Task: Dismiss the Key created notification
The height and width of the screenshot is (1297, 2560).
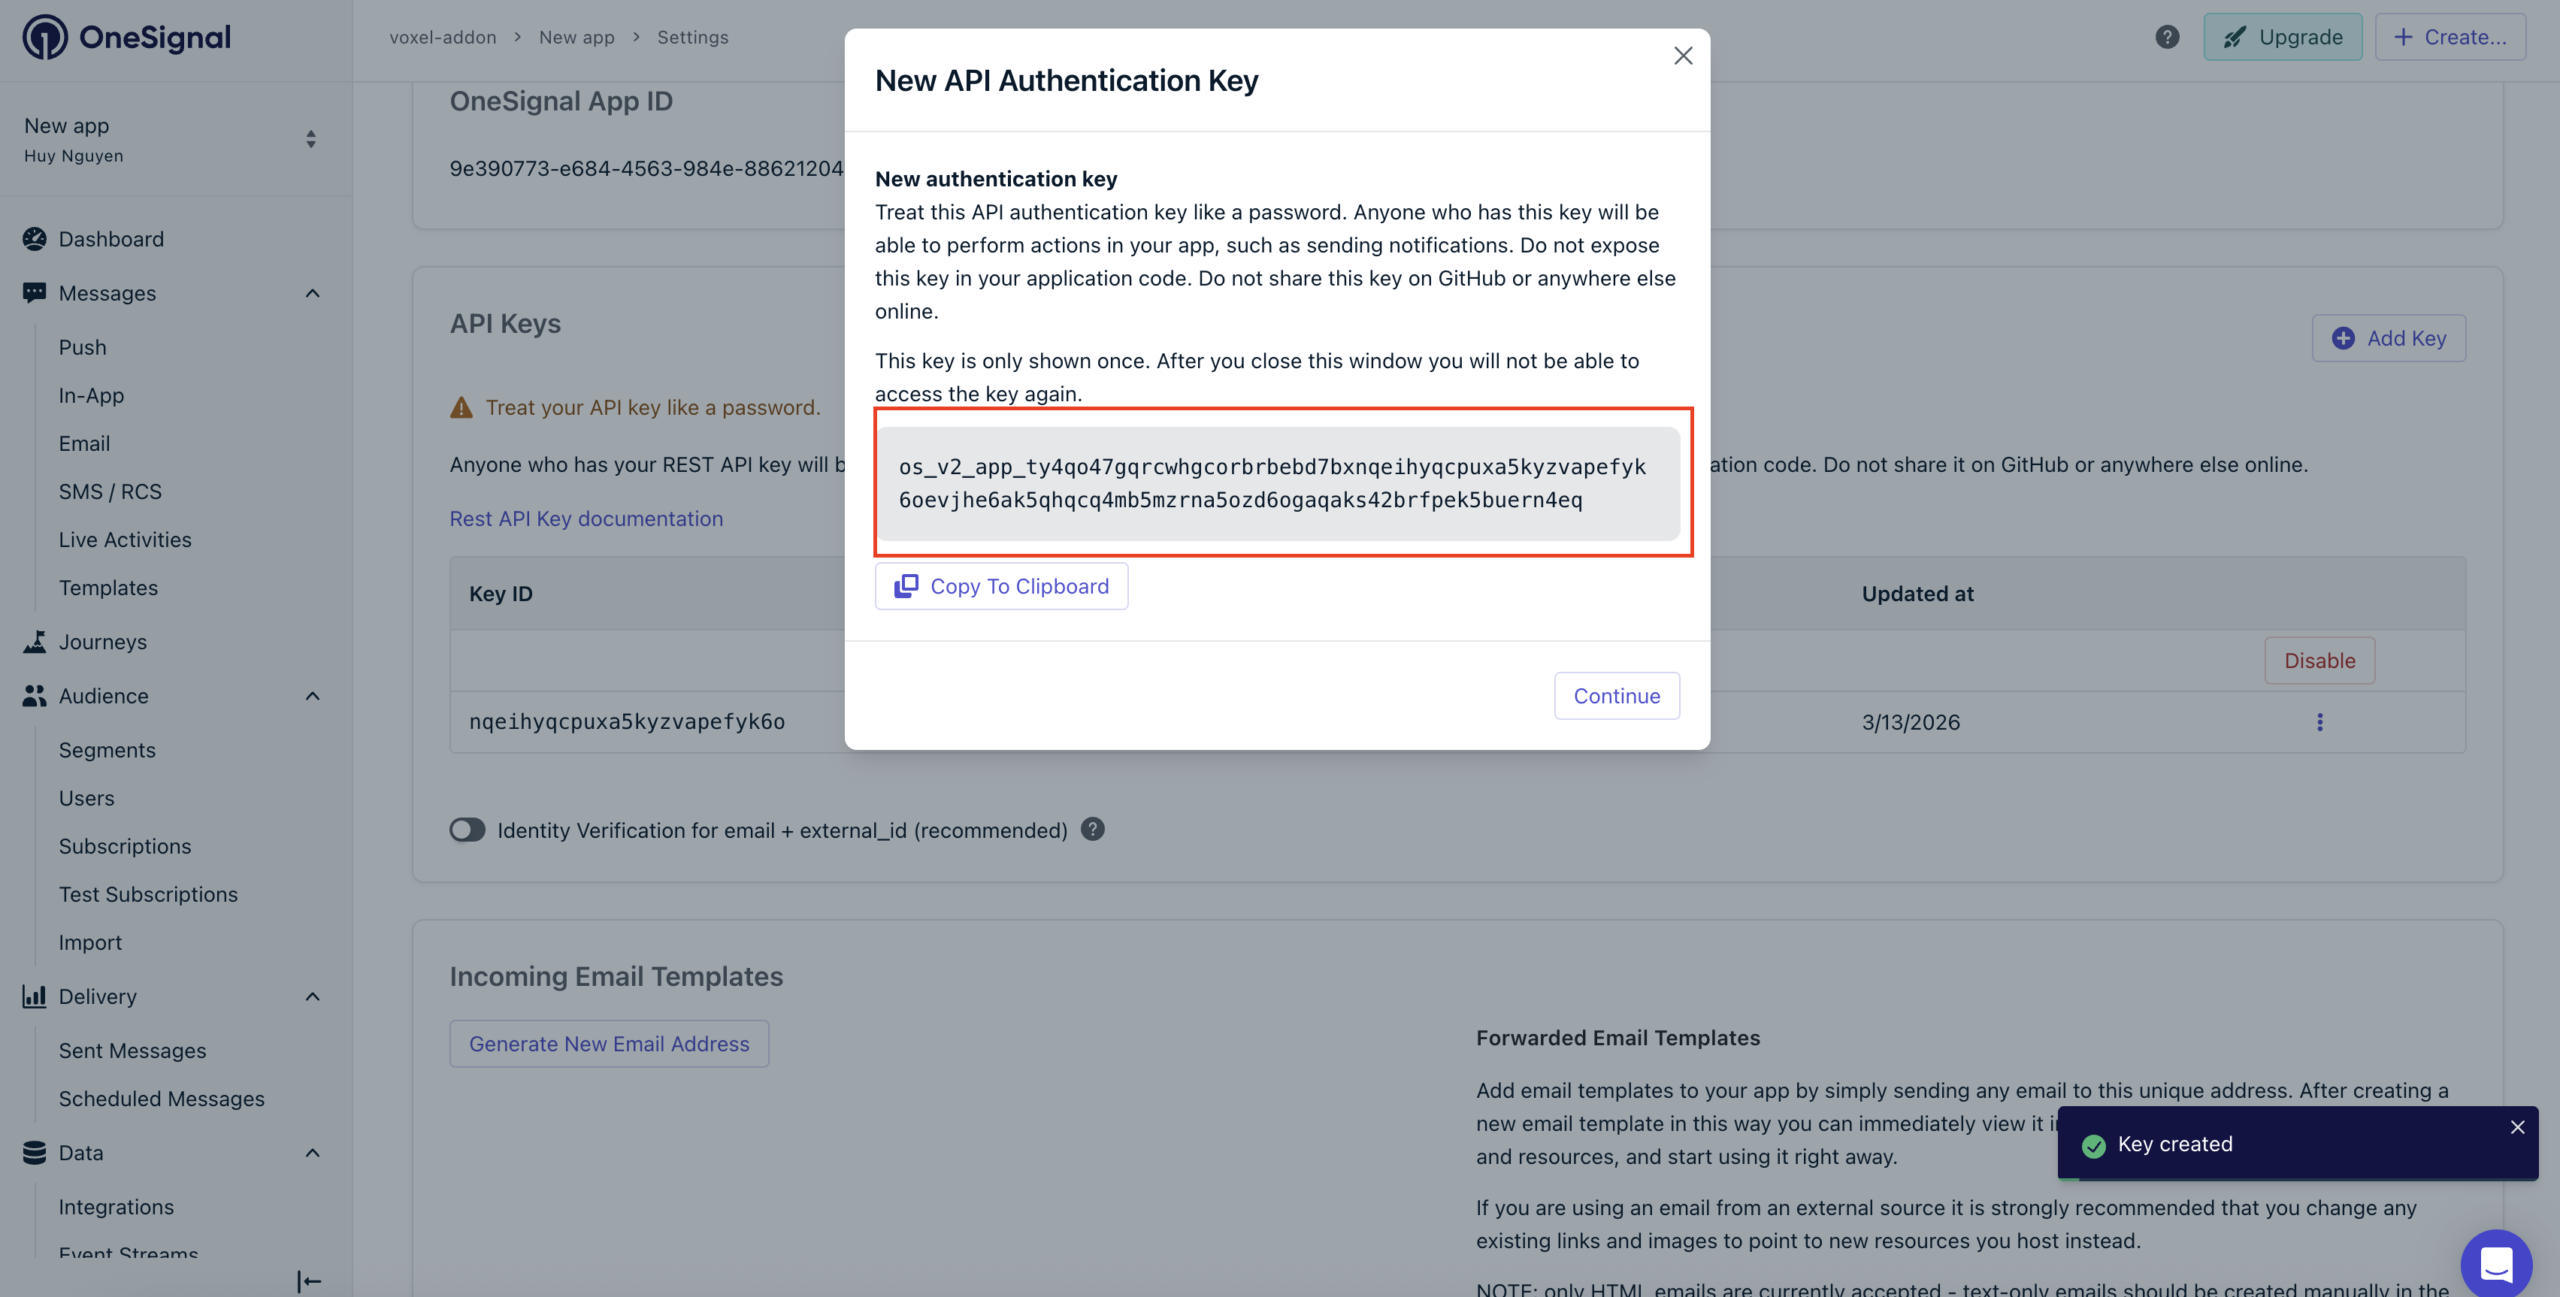Action: click(x=2517, y=1127)
